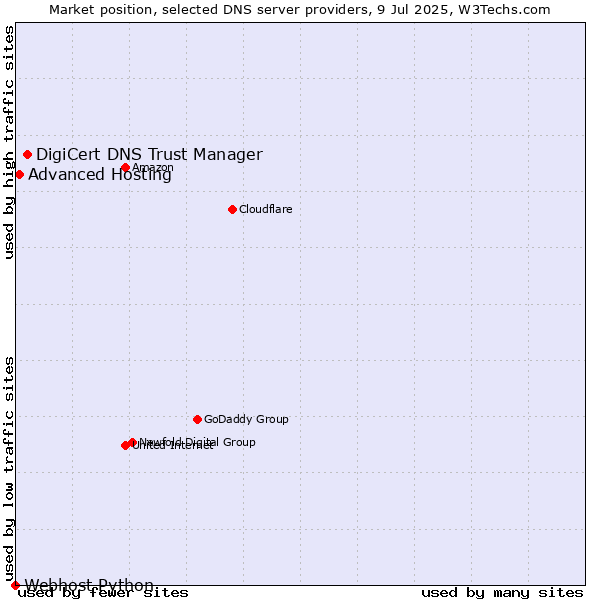Click the chart title mentioning W3Techs.com
The image size is (600, 600).
pyautogui.click(x=300, y=10)
